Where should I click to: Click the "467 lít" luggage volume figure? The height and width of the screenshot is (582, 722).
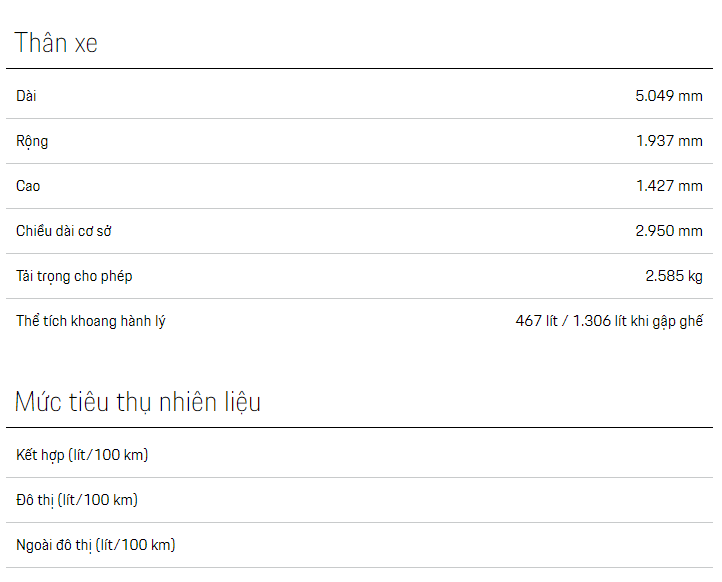click(536, 321)
